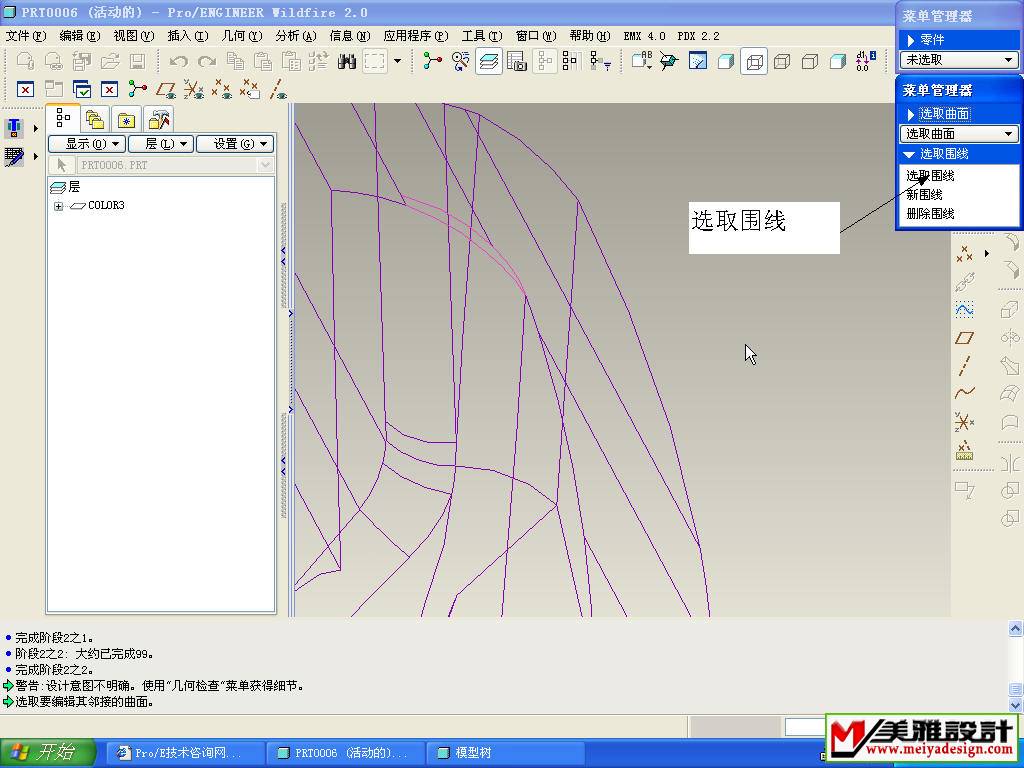Toggle coordinate system display eye icon
The width and height of the screenshot is (1024, 768).
pyautogui.click(x=194, y=89)
